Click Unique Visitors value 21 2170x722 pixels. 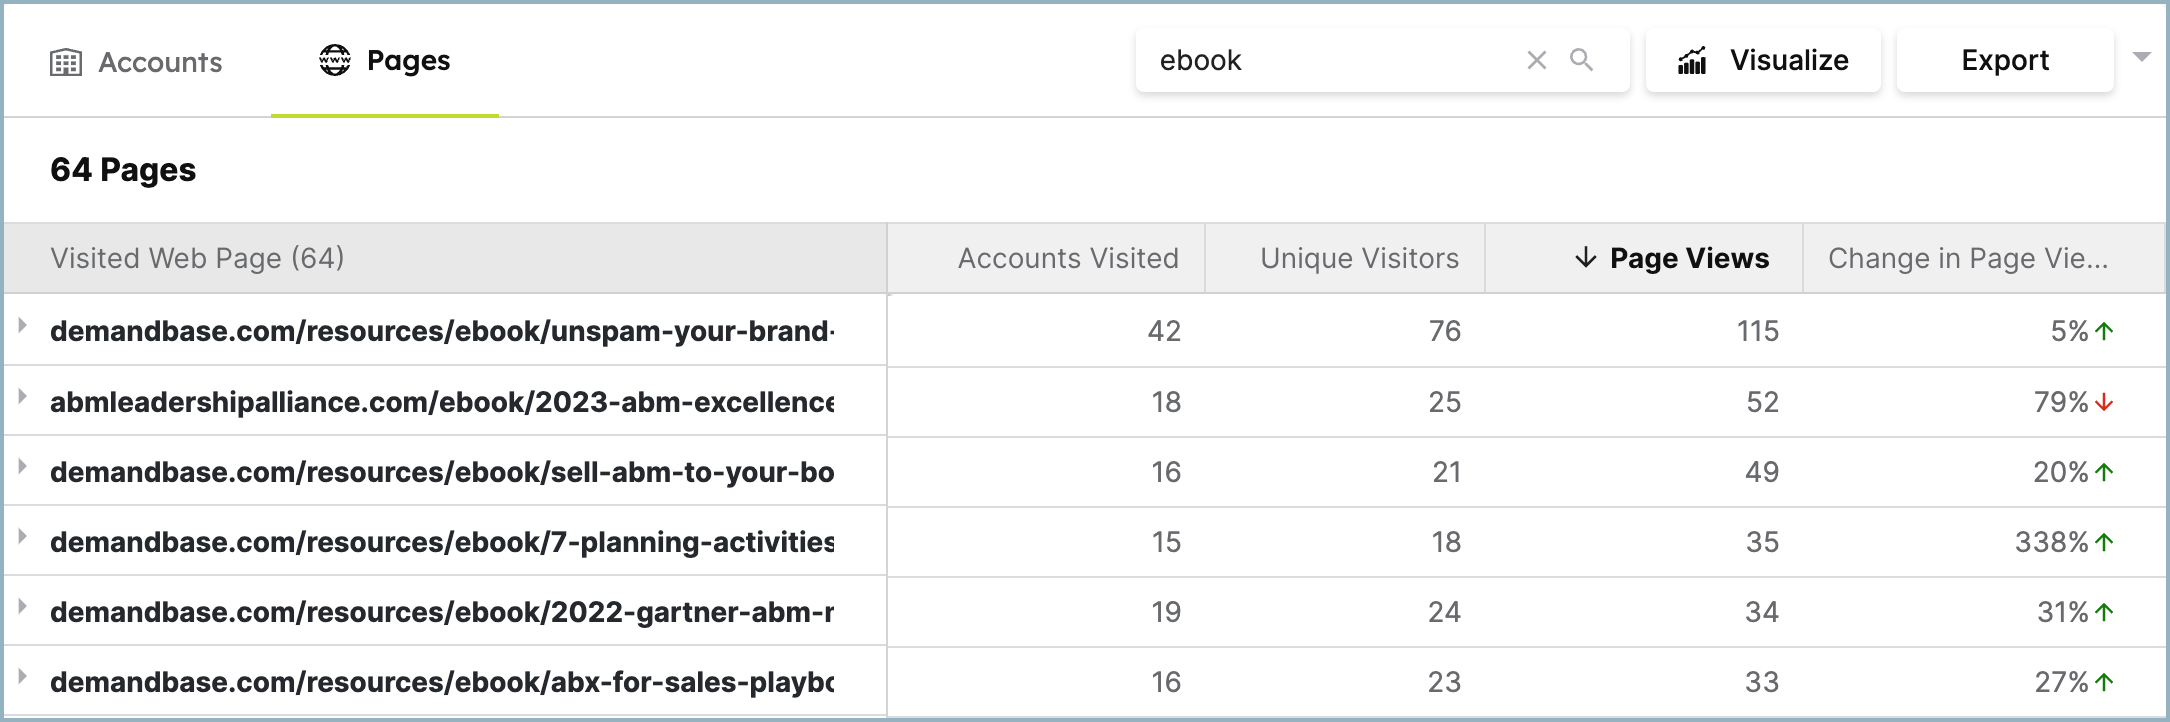coord(1446,472)
